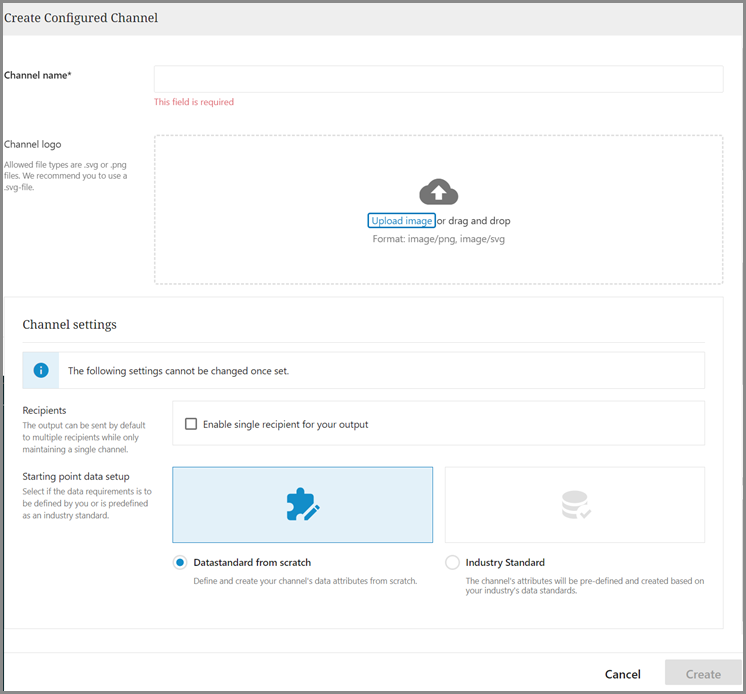This screenshot has height=694, width=746.
Task: Click the 'Create Configured Channel' dialog title
Action: (x=81, y=18)
